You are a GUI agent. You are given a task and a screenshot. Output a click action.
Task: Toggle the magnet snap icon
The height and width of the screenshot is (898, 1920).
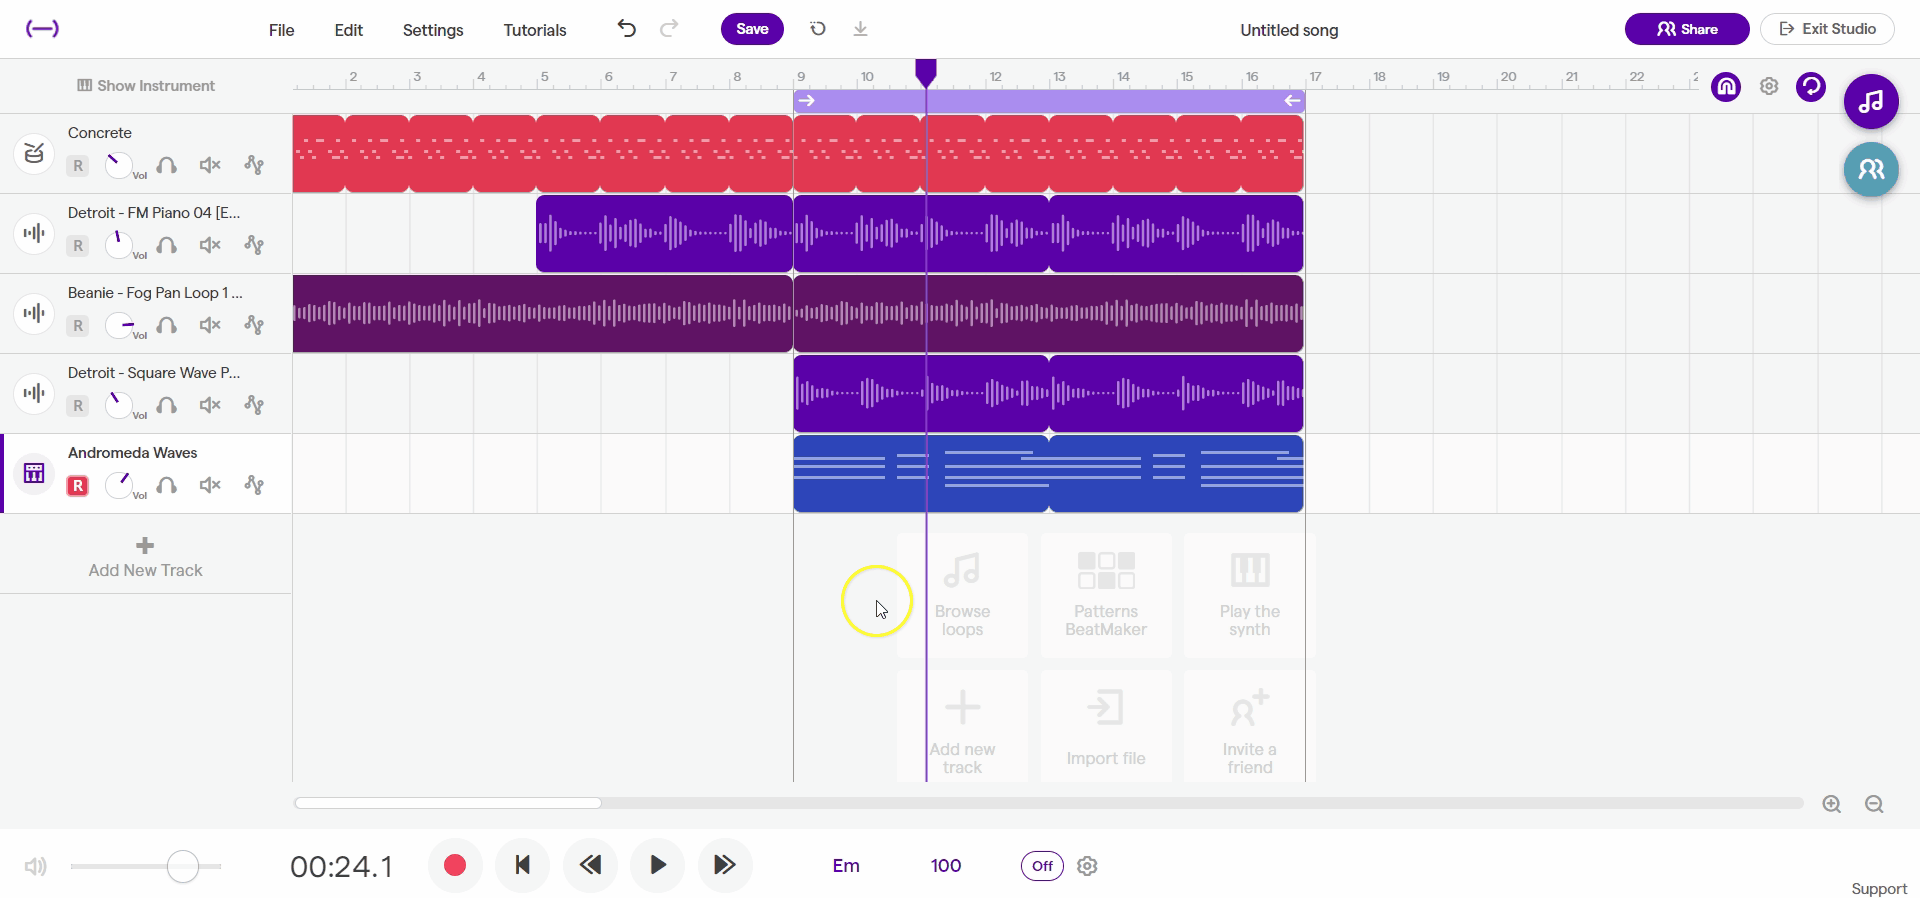(x=1726, y=87)
